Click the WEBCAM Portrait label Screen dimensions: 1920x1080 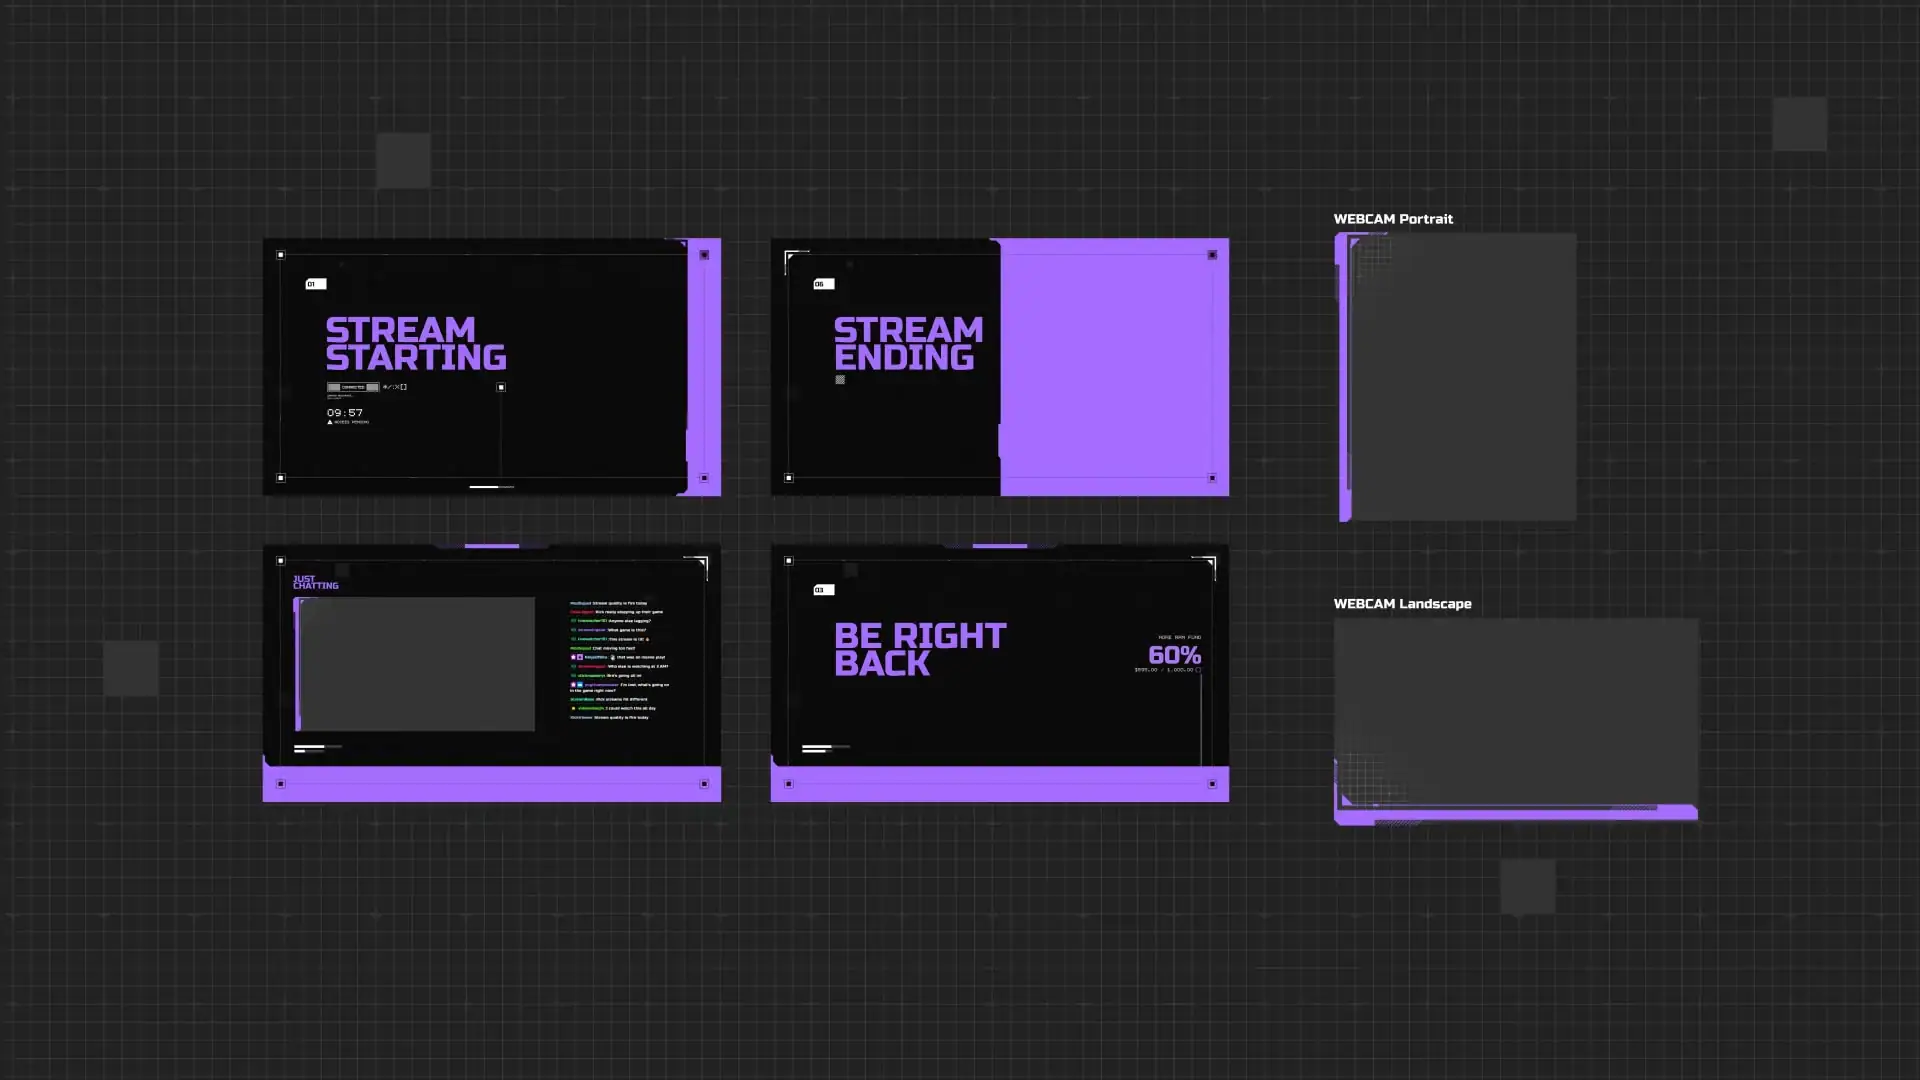tap(1392, 219)
